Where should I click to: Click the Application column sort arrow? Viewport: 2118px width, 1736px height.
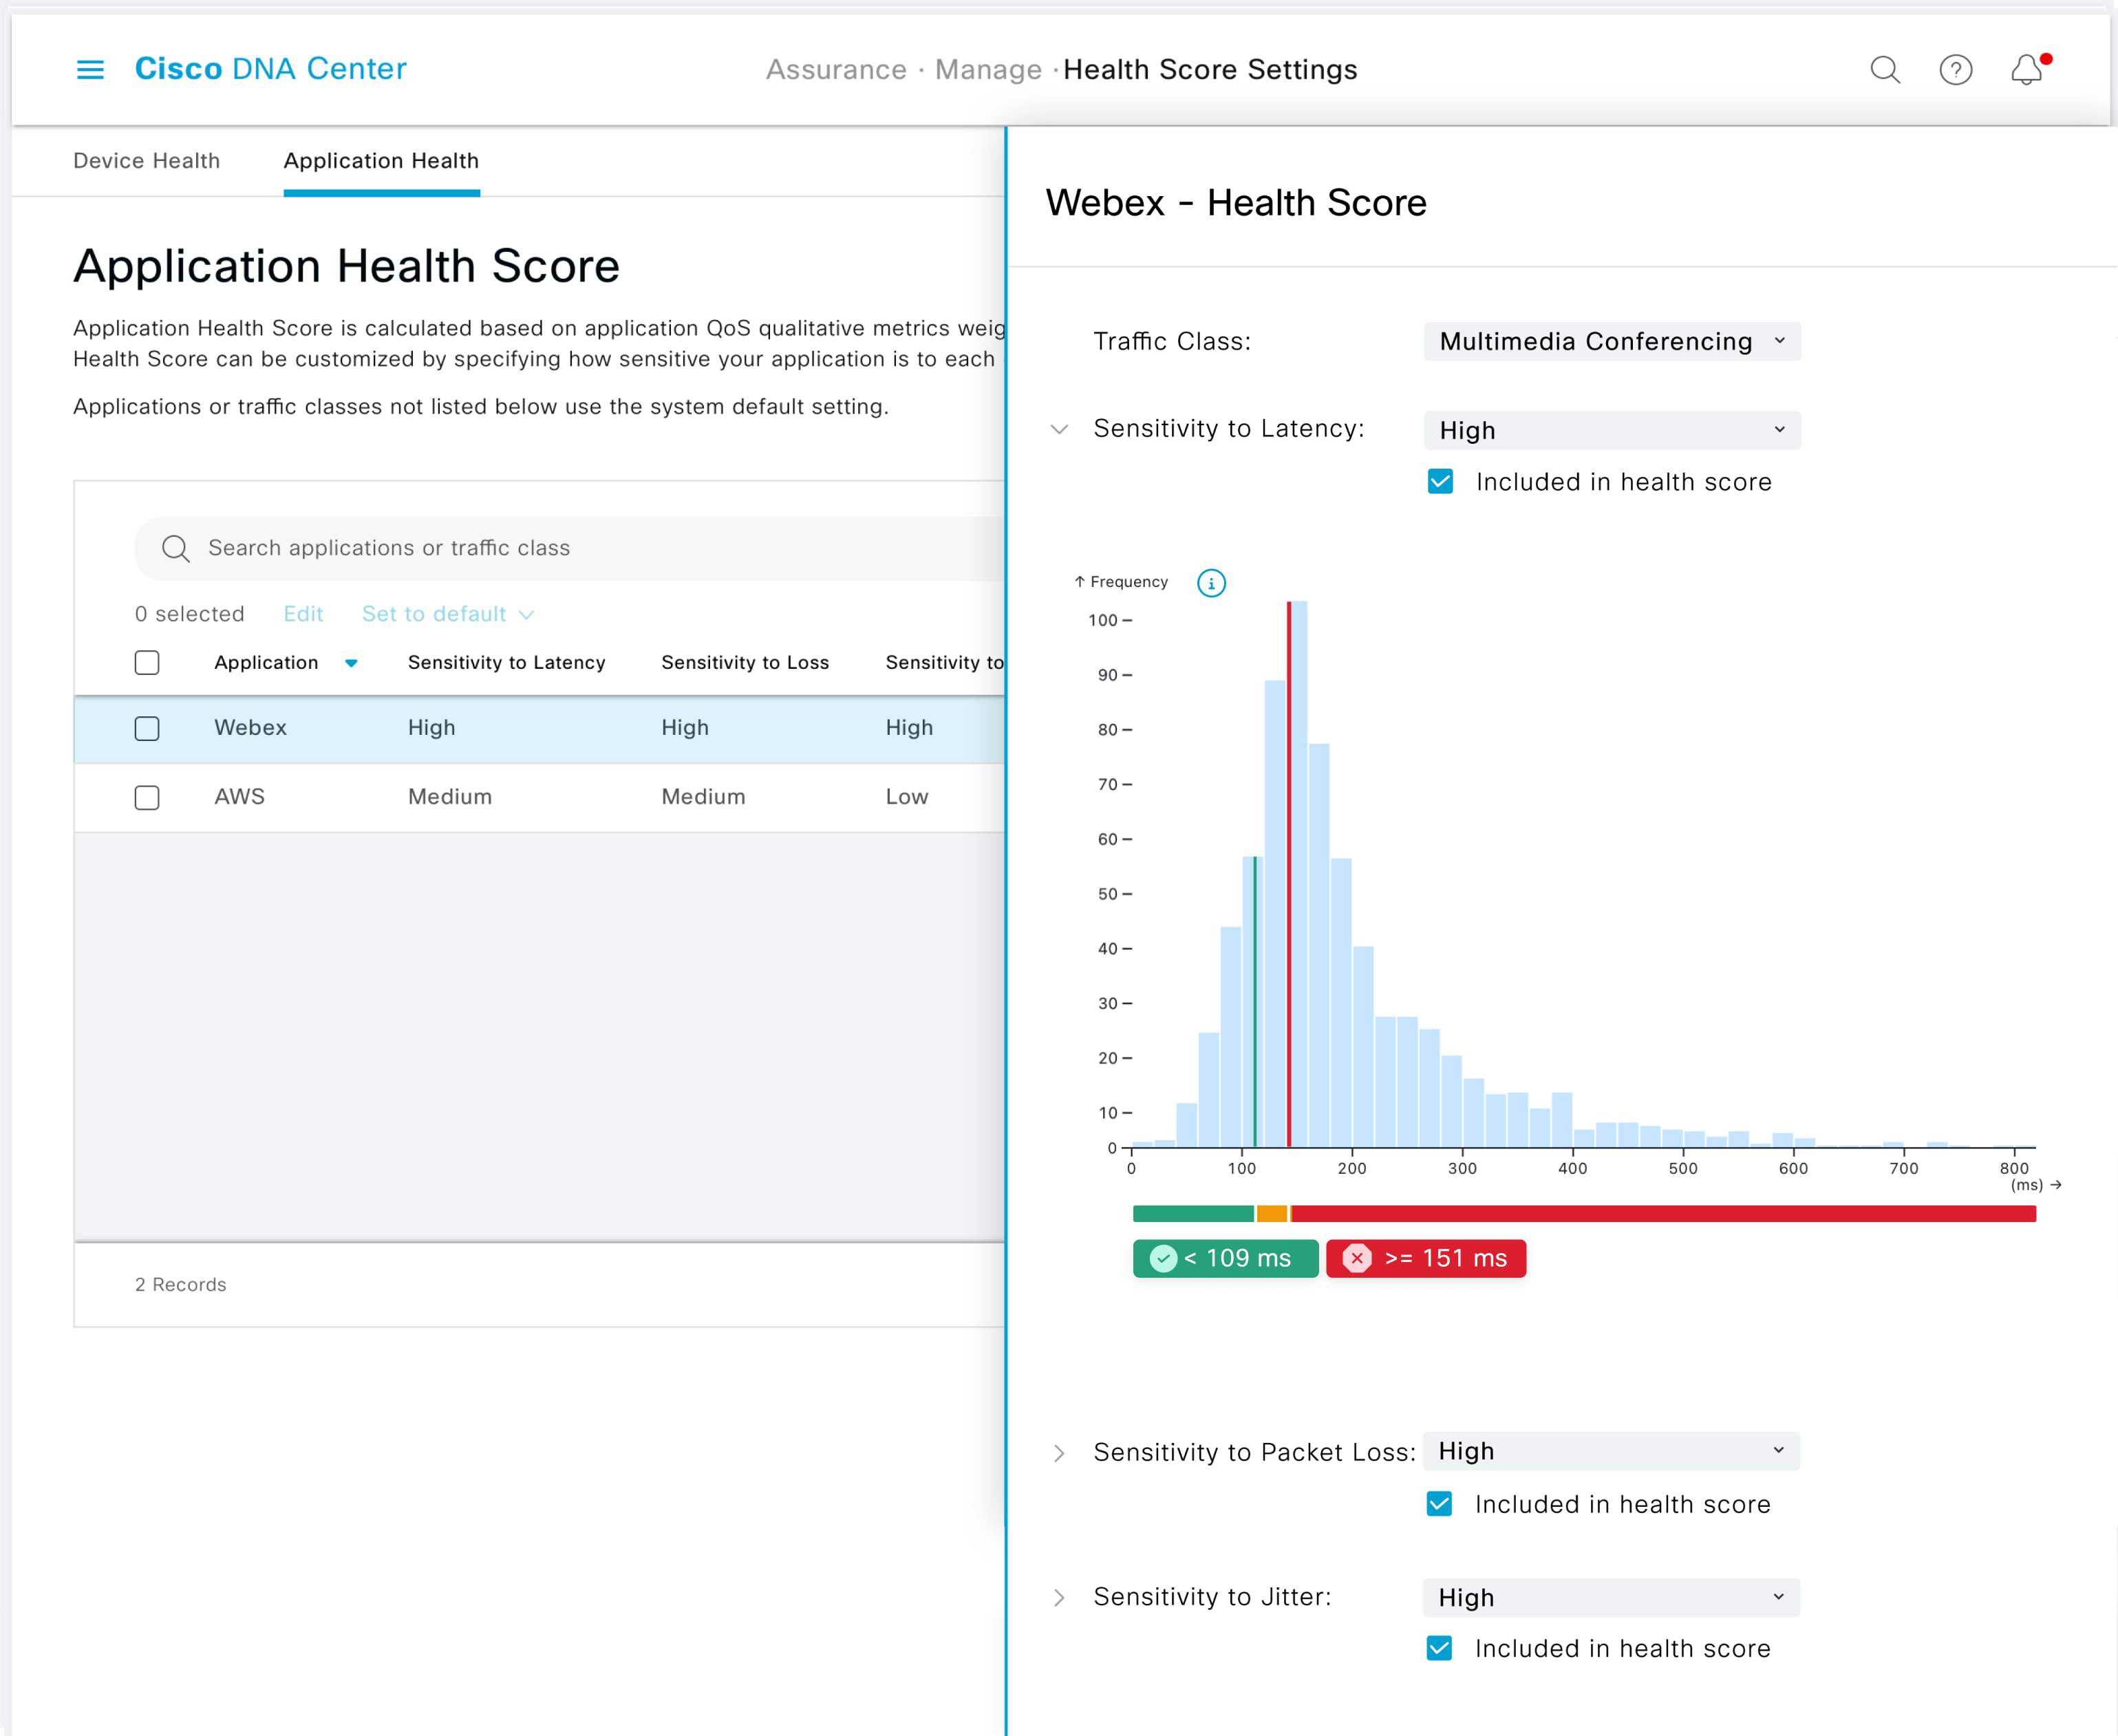(351, 663)
